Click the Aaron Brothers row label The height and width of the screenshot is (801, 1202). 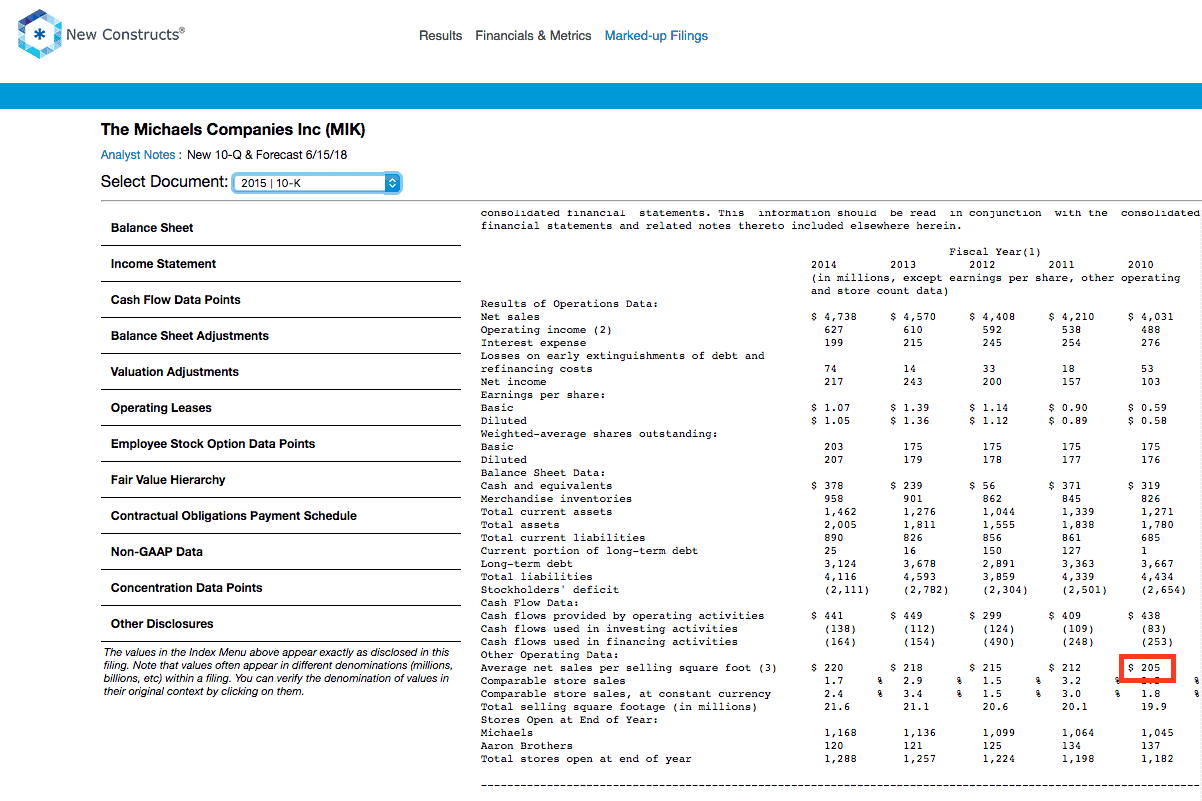coord(527,746)
